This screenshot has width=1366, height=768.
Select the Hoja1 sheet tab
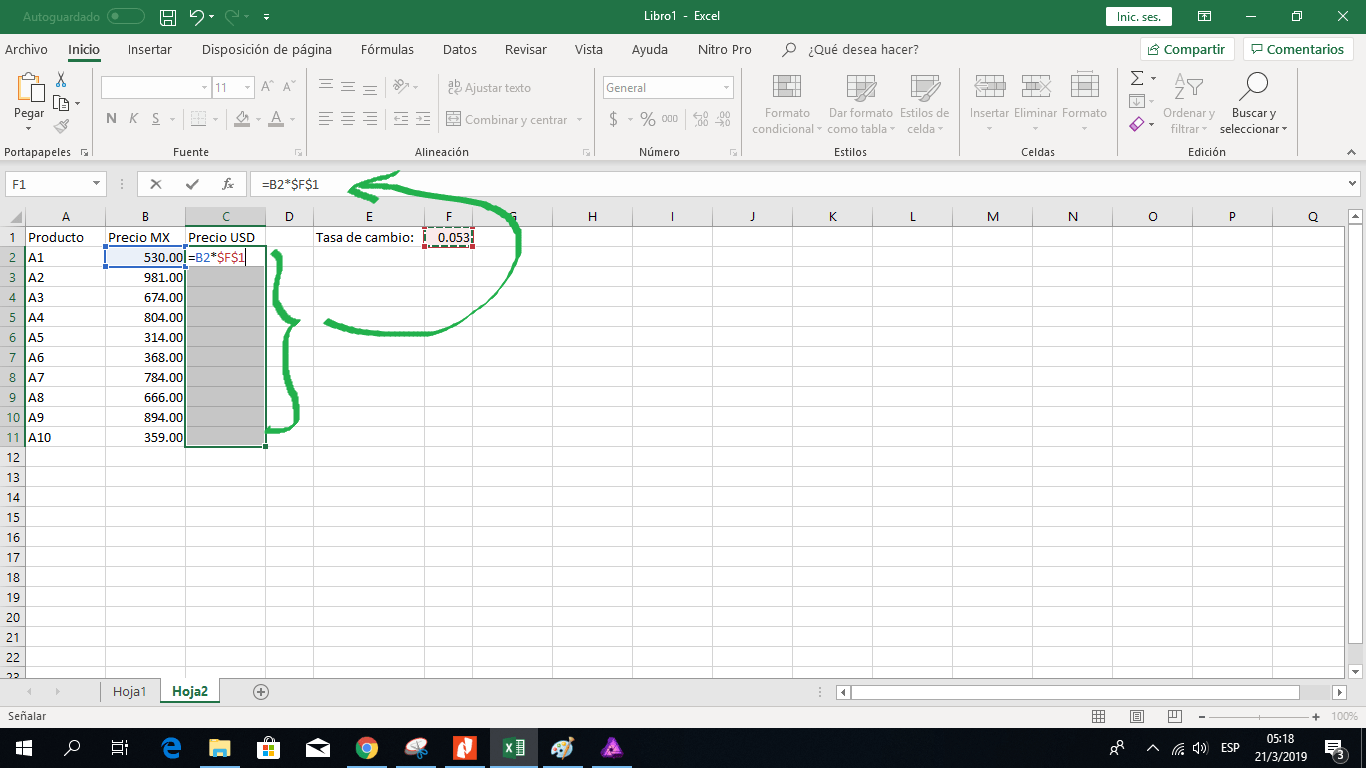[130, 691]
